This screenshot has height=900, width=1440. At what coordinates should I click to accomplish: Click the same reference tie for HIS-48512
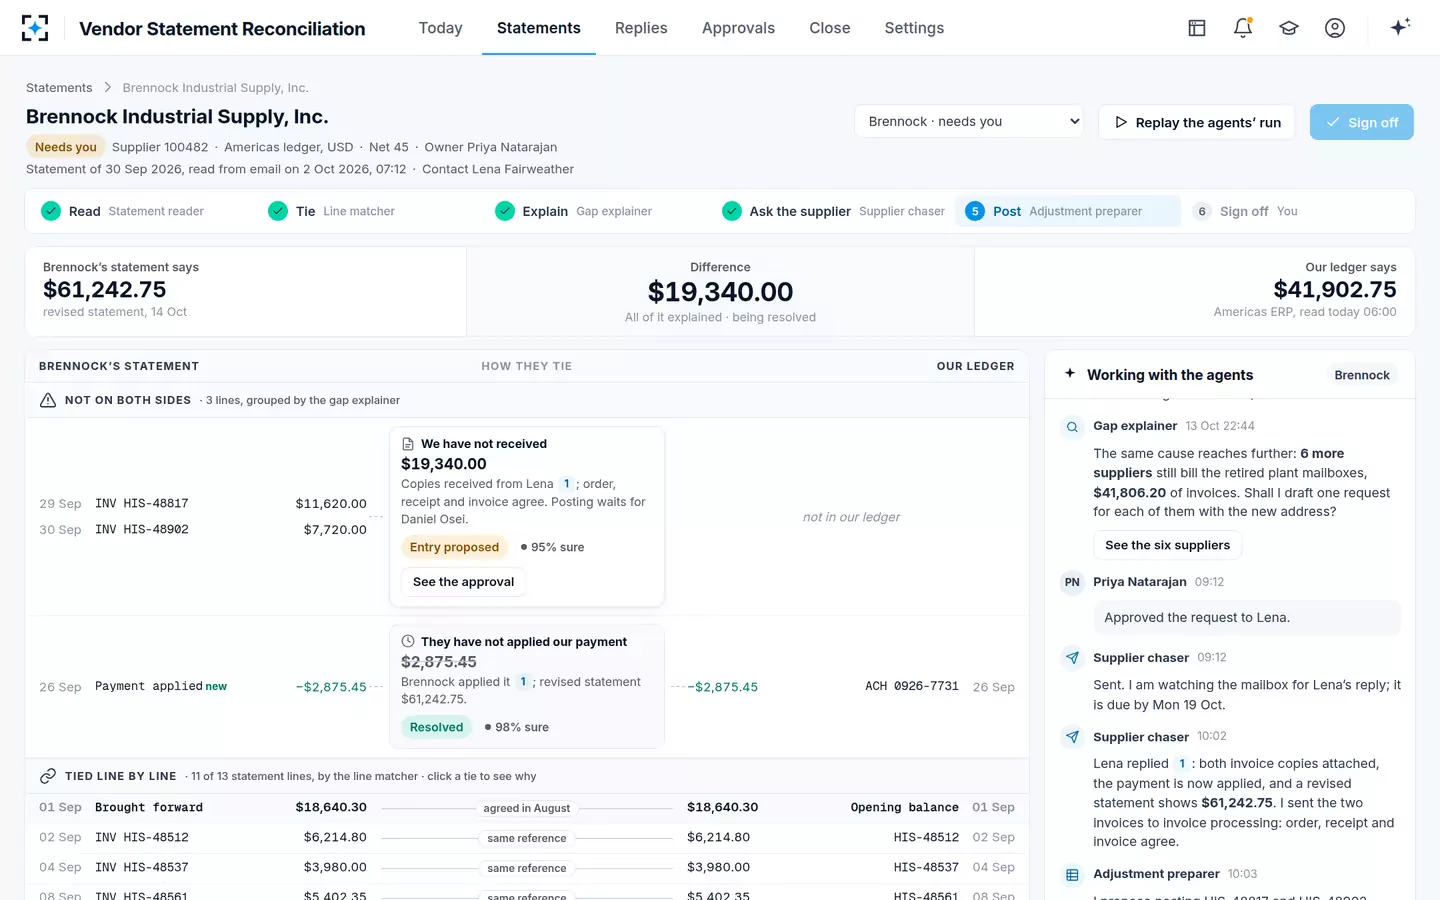coord(527,838)
